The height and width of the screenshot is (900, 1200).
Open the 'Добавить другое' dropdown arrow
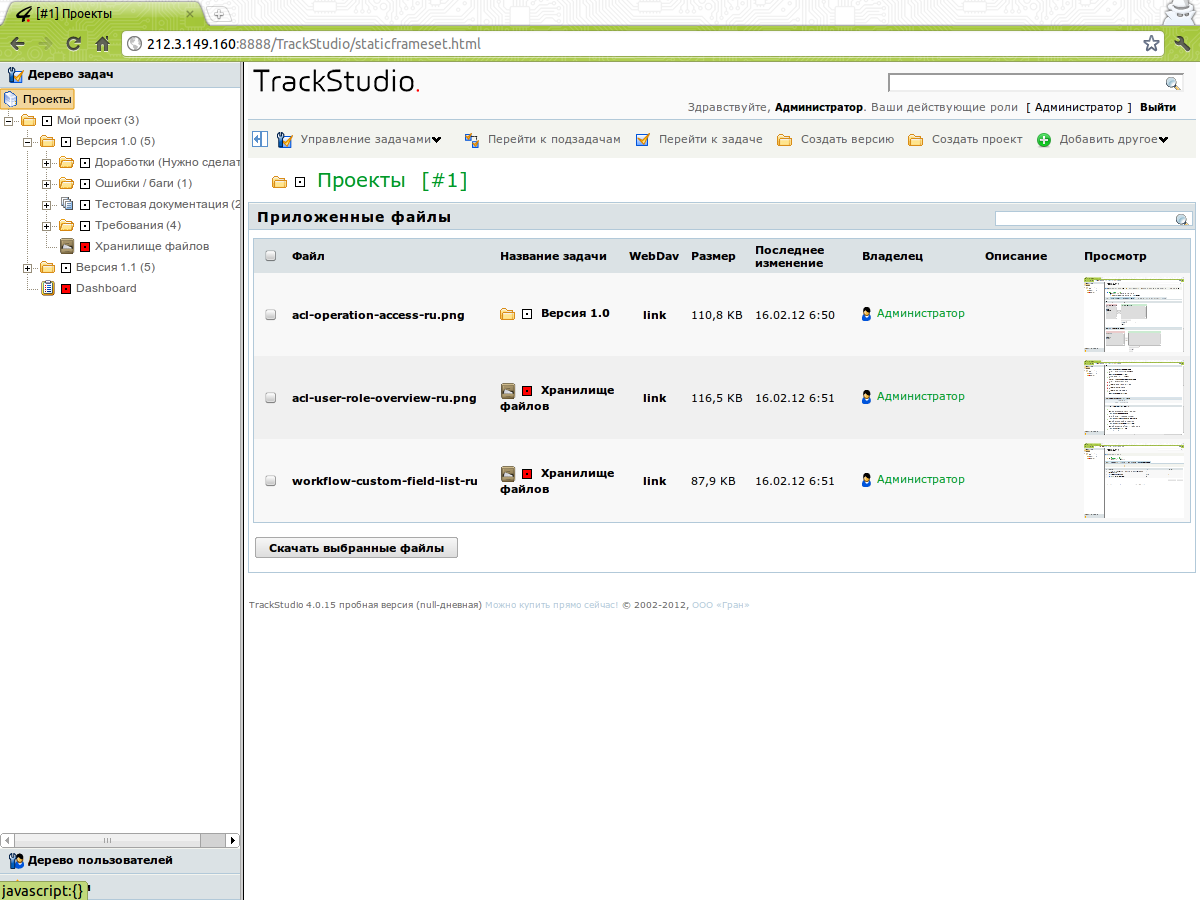tap(1163, 140)
